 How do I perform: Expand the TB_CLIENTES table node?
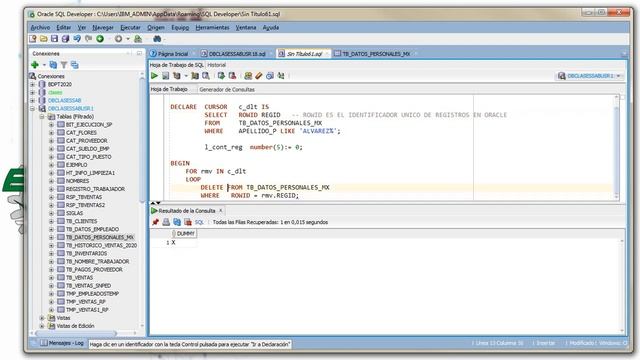[51, 221]
